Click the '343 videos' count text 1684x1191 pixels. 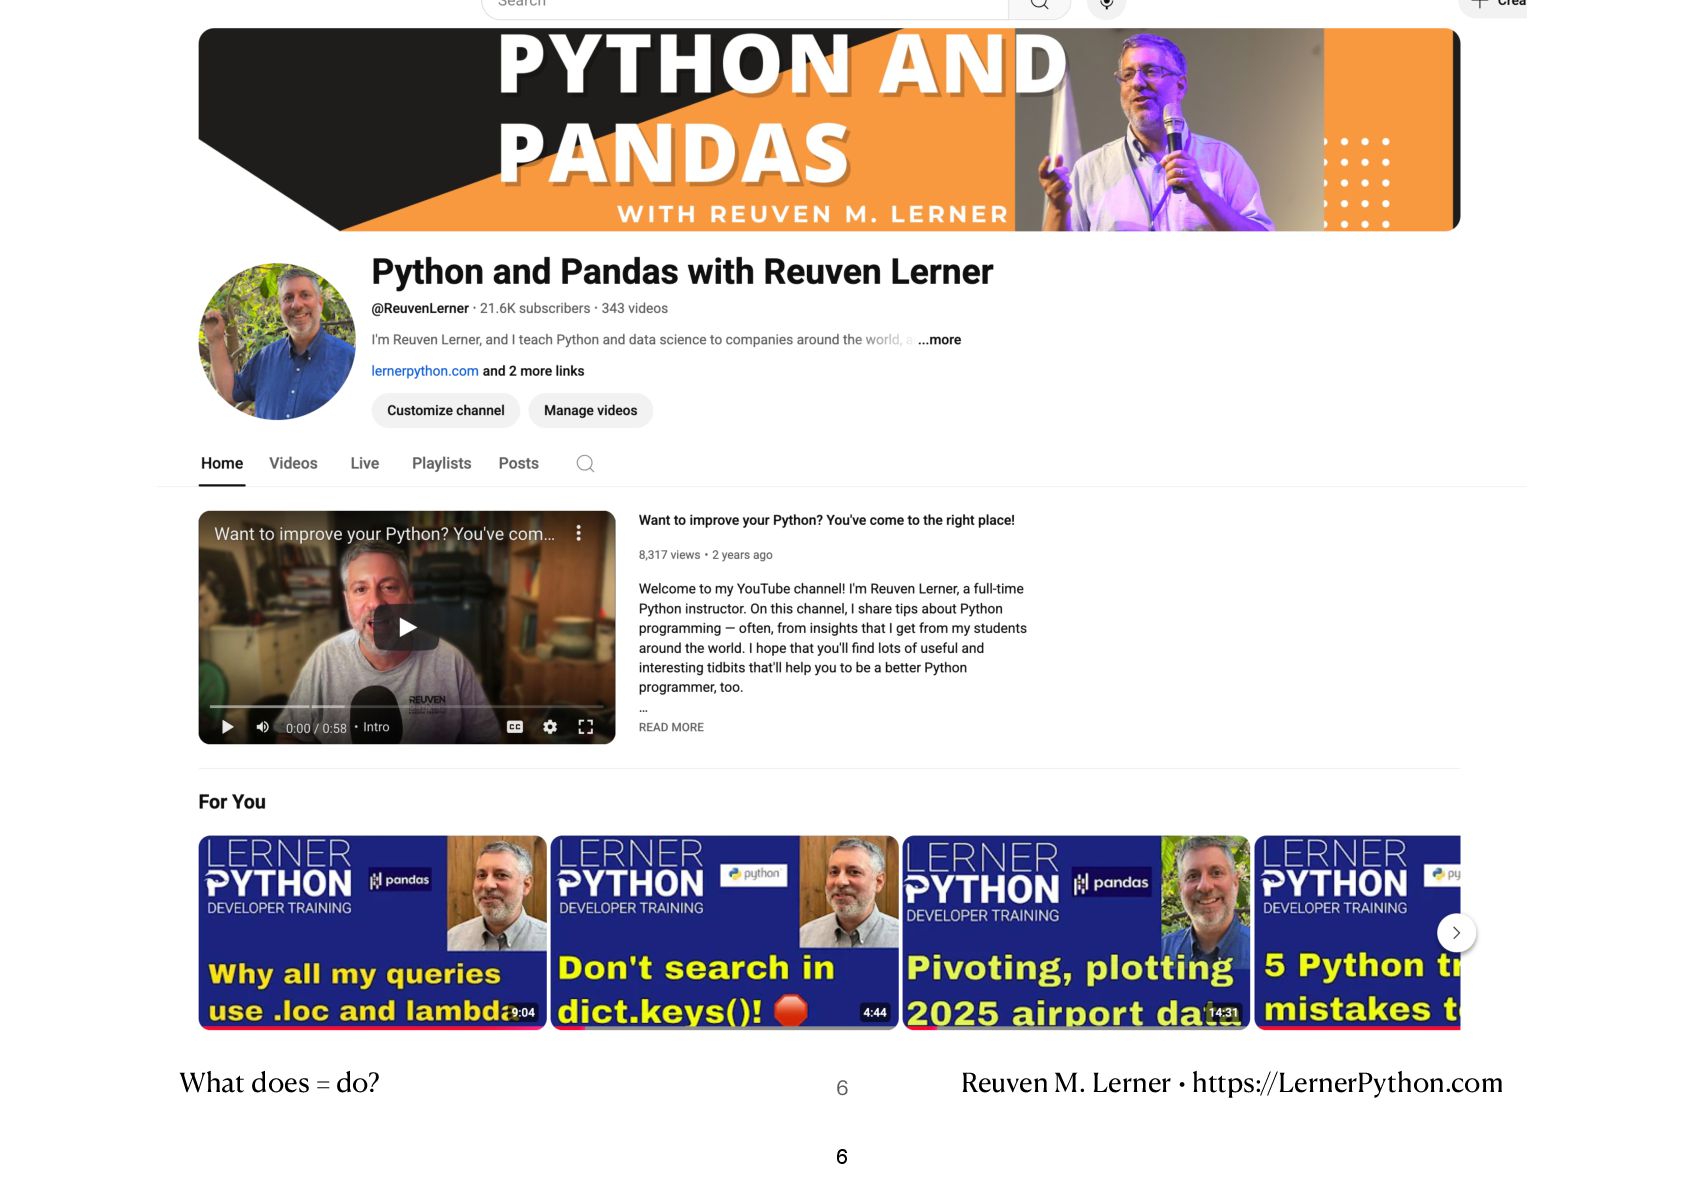[635, 308]
